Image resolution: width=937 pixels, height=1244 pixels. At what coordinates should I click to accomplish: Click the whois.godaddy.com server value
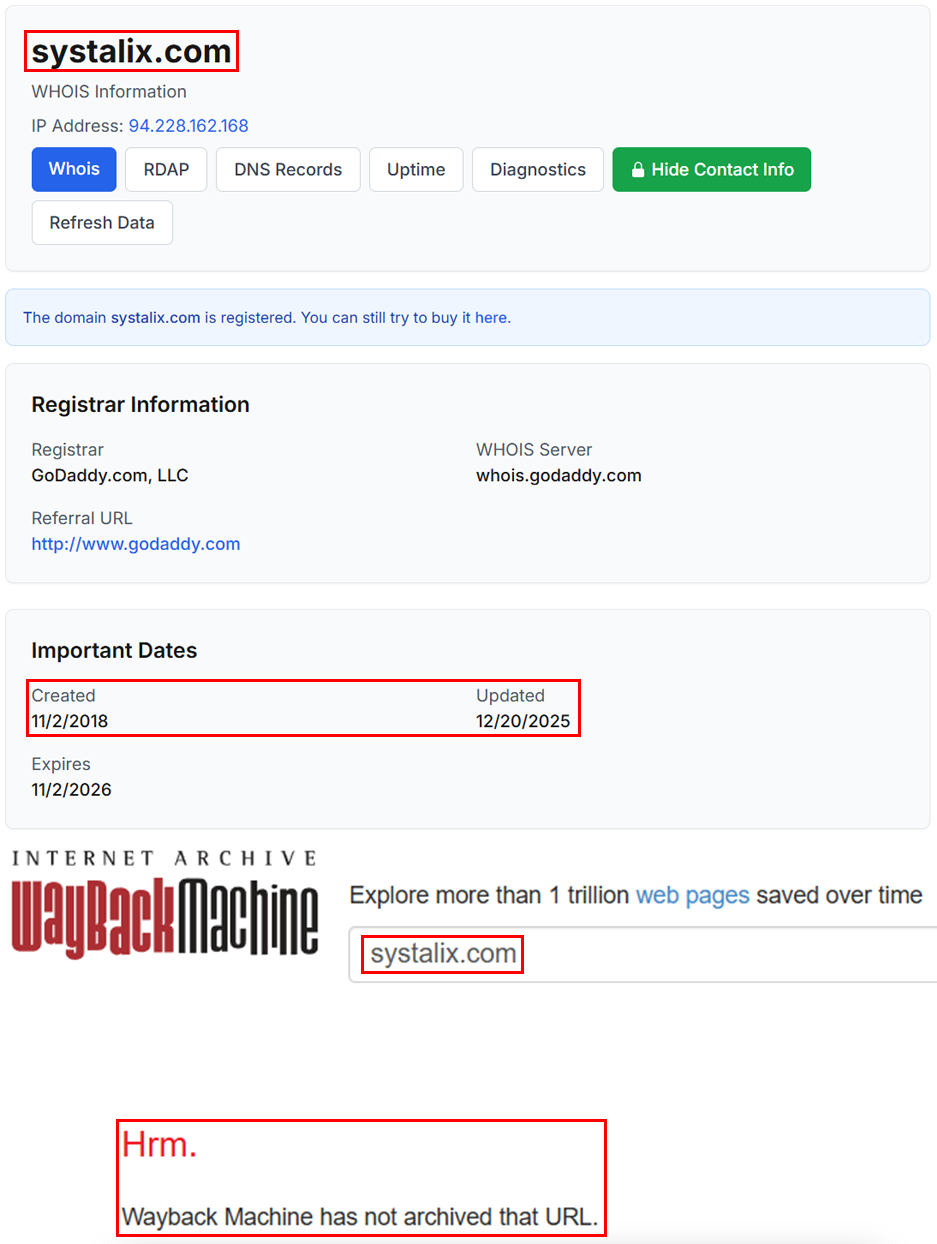tap(558, 475)
